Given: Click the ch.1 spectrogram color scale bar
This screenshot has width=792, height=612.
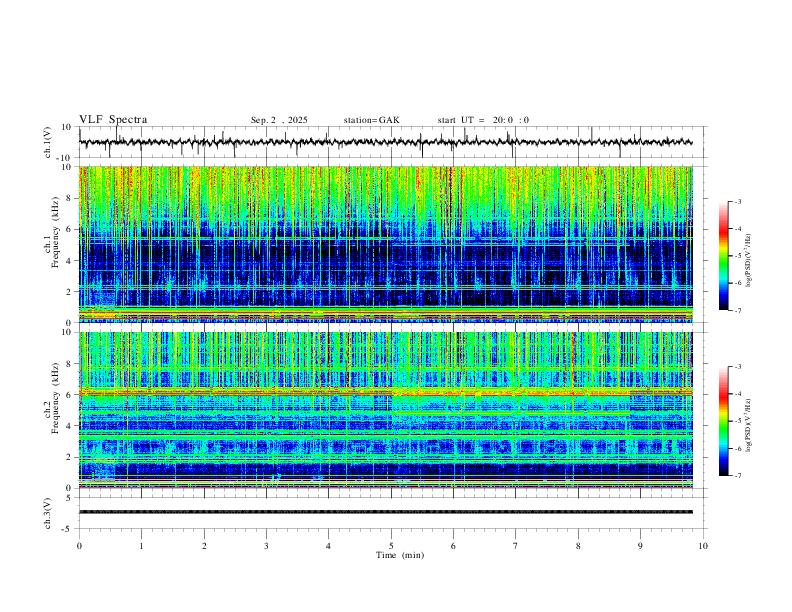Looking at the screenshot, I should coord(723,256).
